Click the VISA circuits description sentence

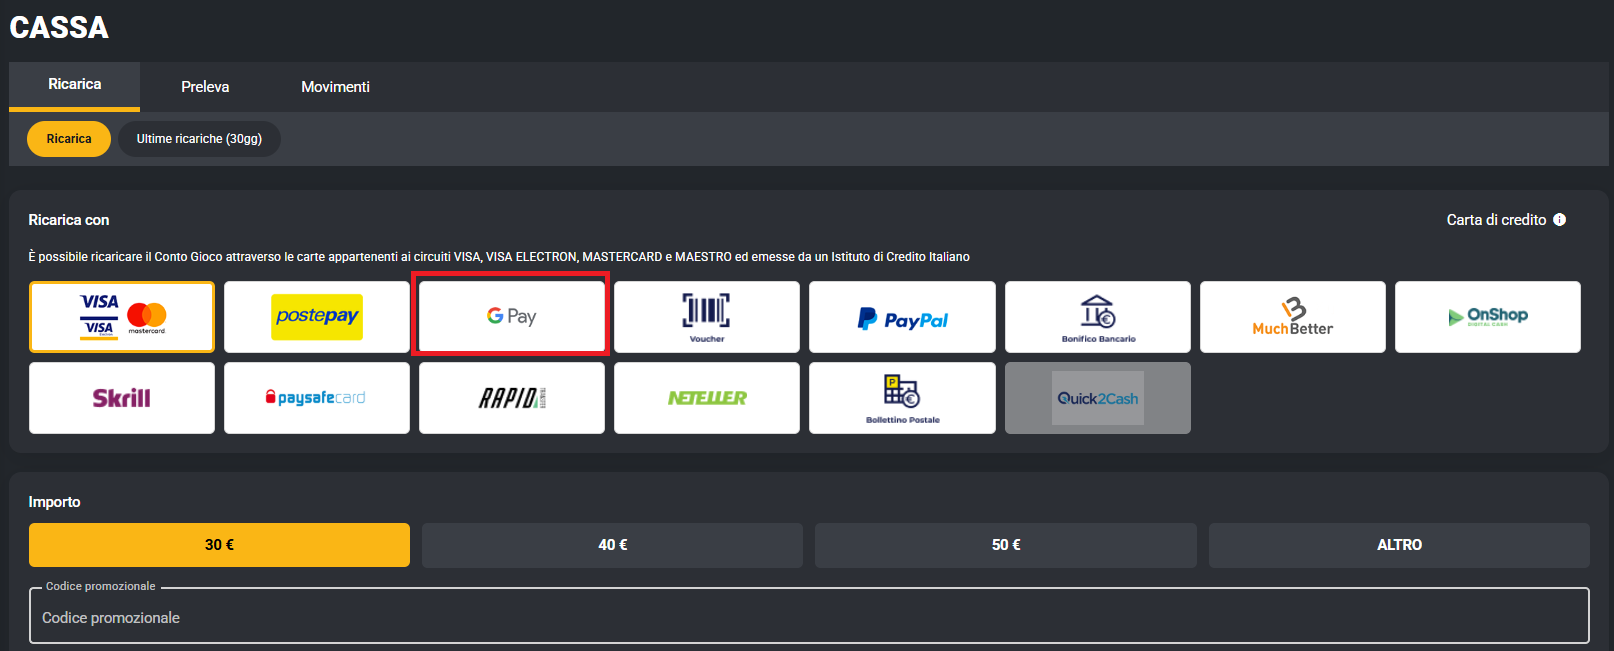point(499,257)
